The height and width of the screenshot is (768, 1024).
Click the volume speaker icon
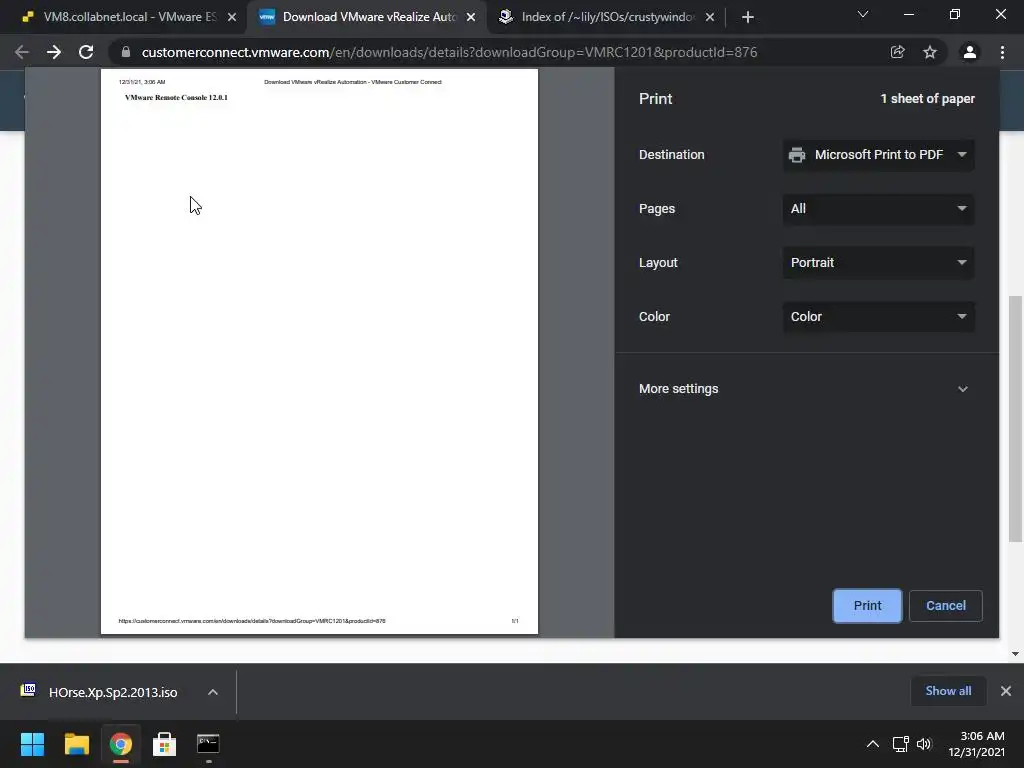pyautogui.click(x=924, y=744)
